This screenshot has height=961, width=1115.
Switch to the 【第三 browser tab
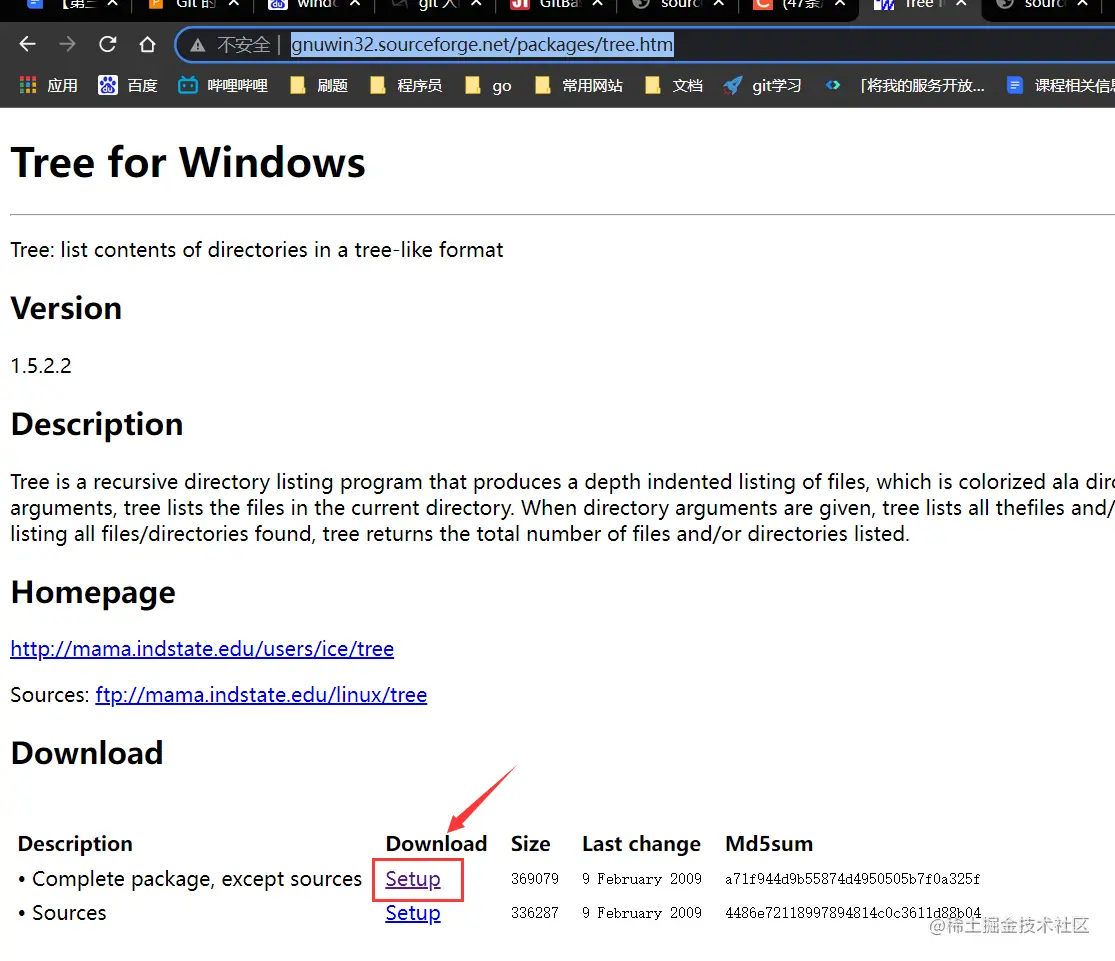click(x=70, y=5)
